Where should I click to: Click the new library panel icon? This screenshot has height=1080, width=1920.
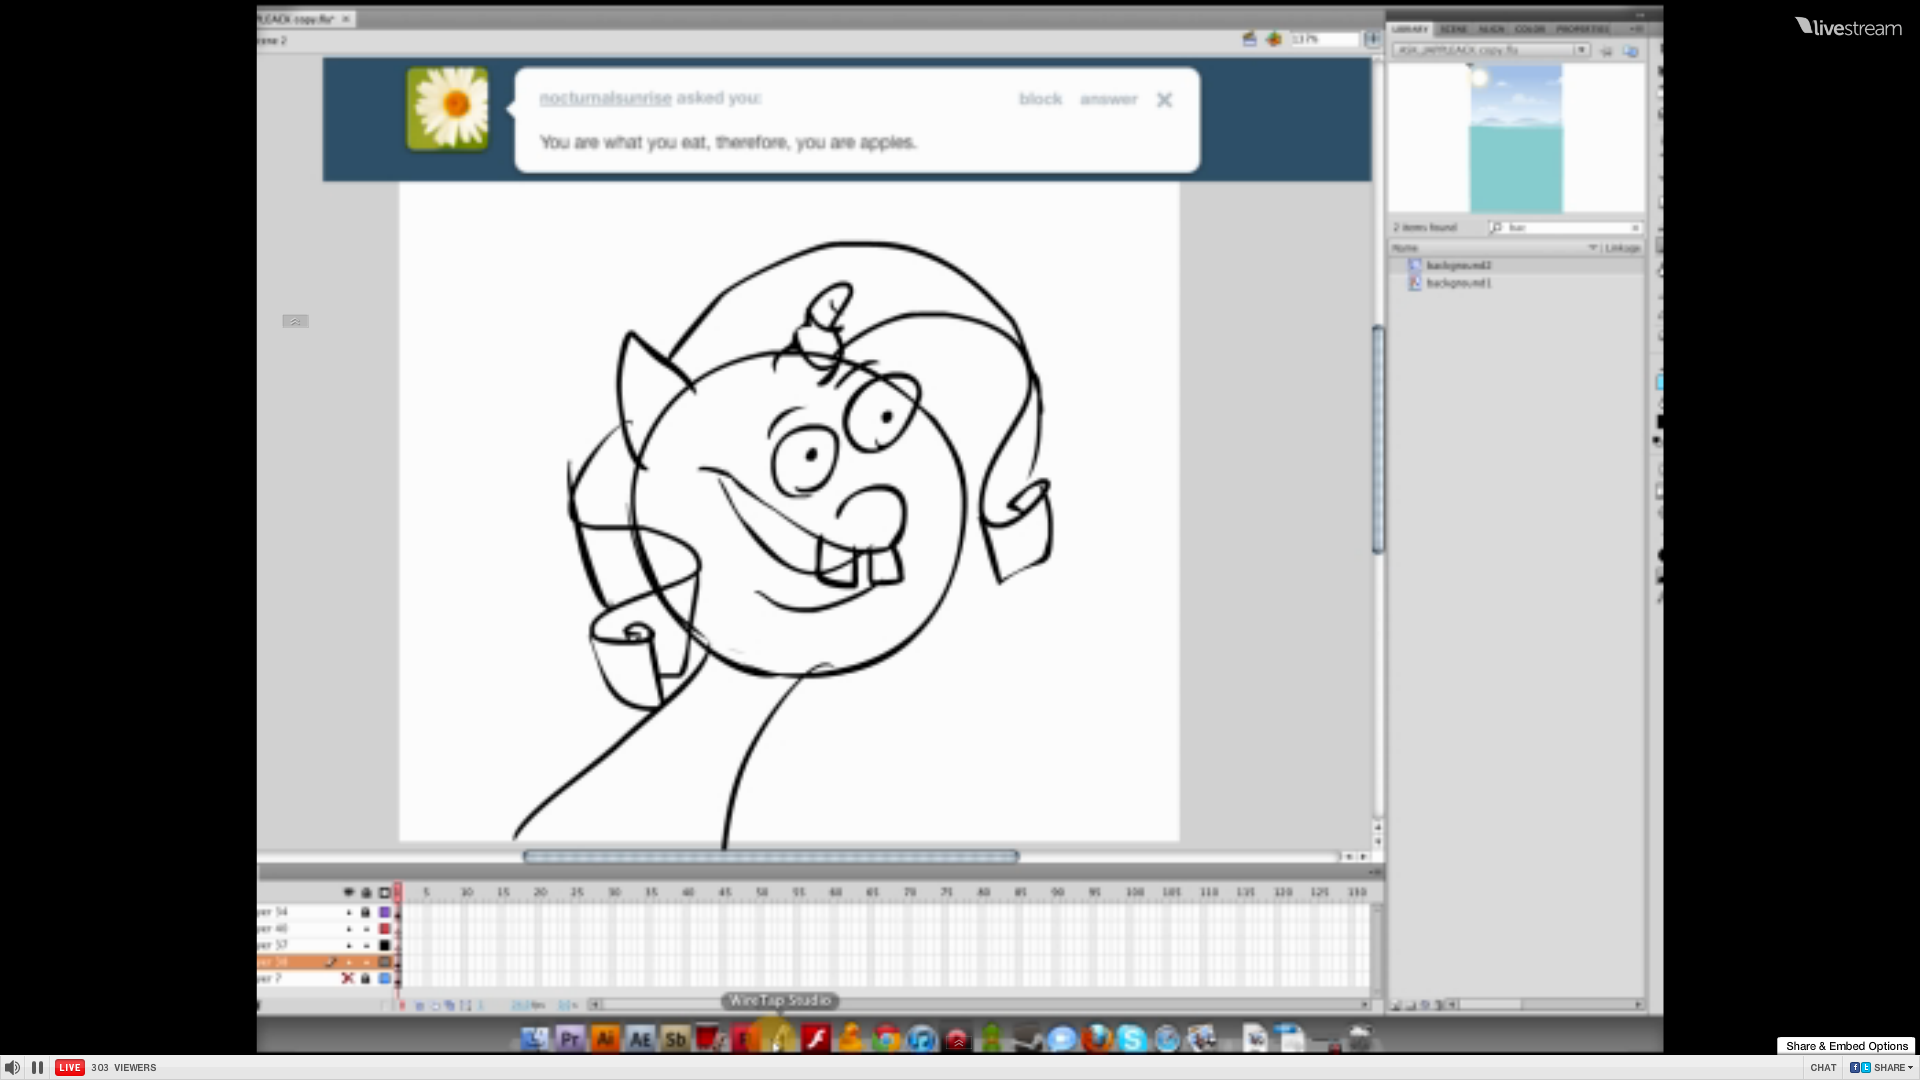tap(1630, 50)
